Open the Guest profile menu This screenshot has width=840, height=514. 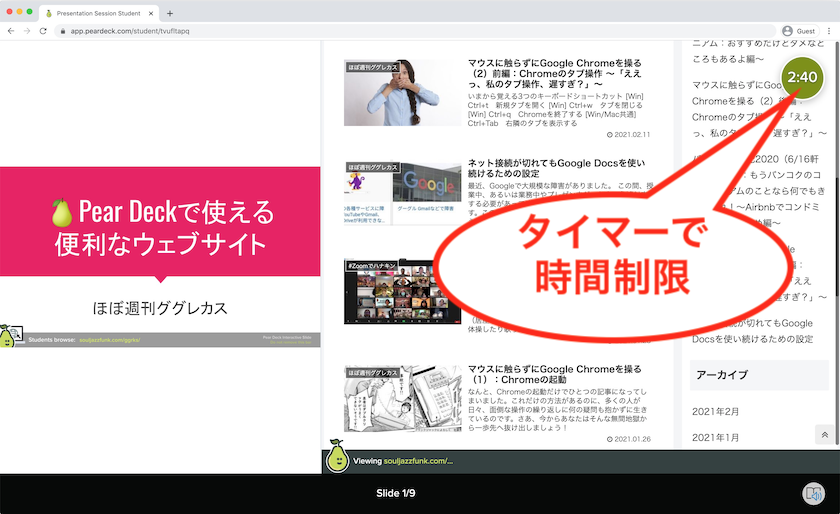pos(800,31)
